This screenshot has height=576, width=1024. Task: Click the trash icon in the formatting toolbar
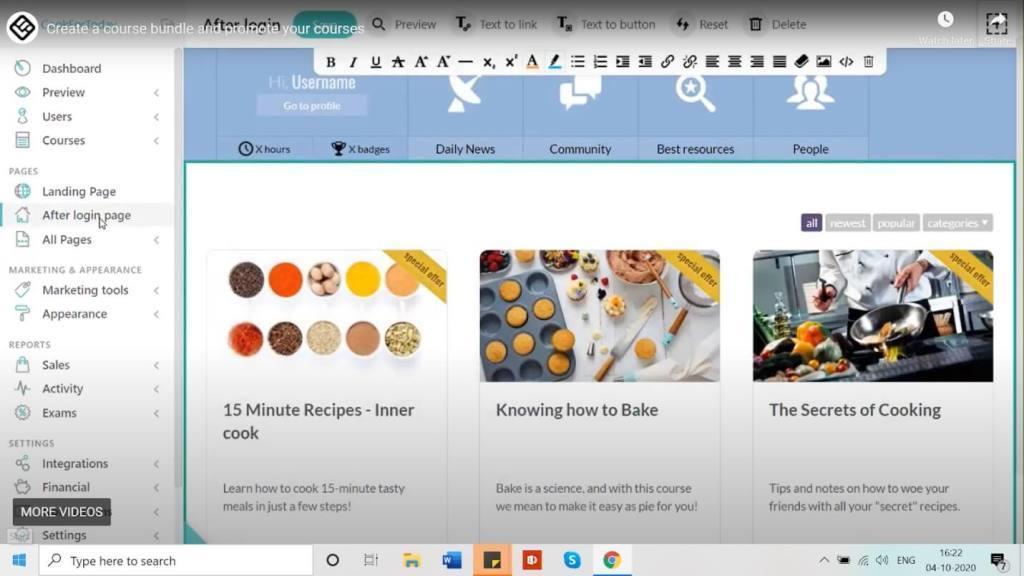pos(869,62)
